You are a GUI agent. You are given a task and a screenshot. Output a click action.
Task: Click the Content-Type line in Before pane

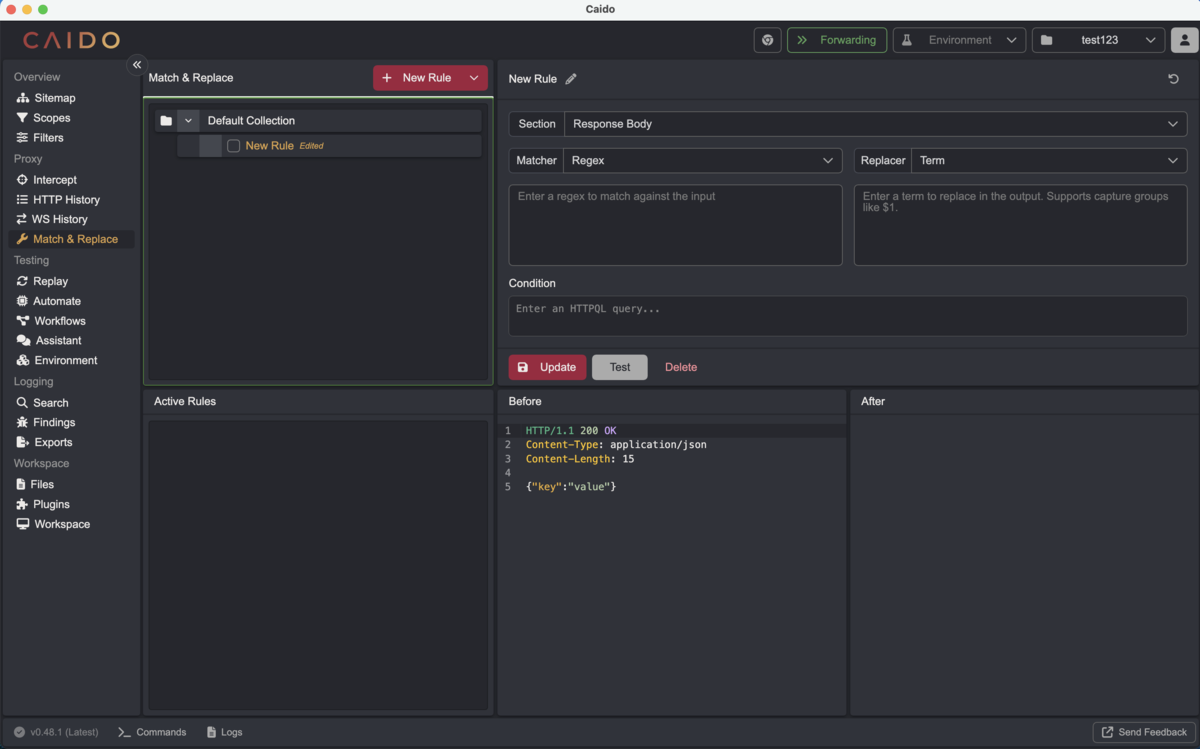coord(616,445)
